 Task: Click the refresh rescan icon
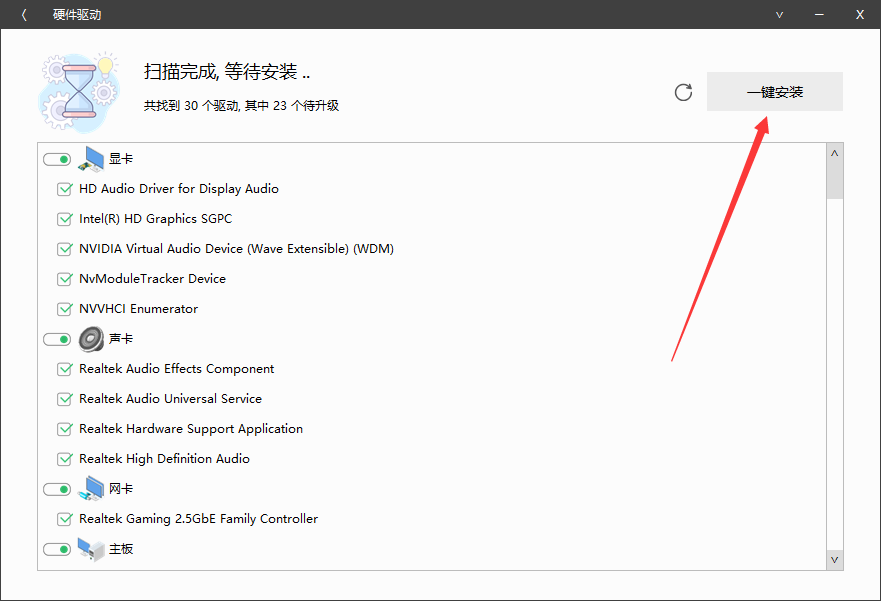(683, 92)
